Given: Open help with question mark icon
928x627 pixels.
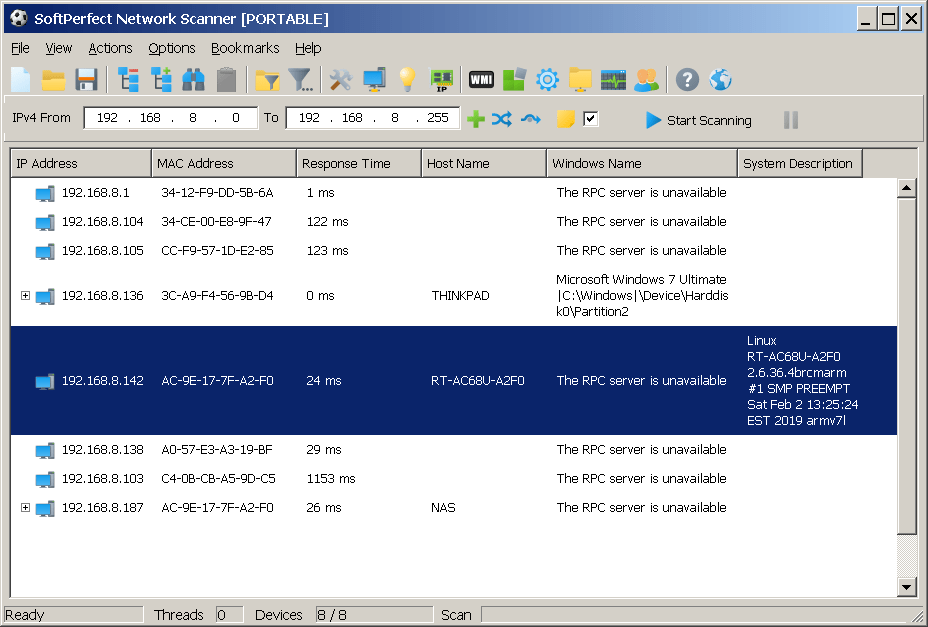Looking at the screenshot, I should click(x=687, y=80).
